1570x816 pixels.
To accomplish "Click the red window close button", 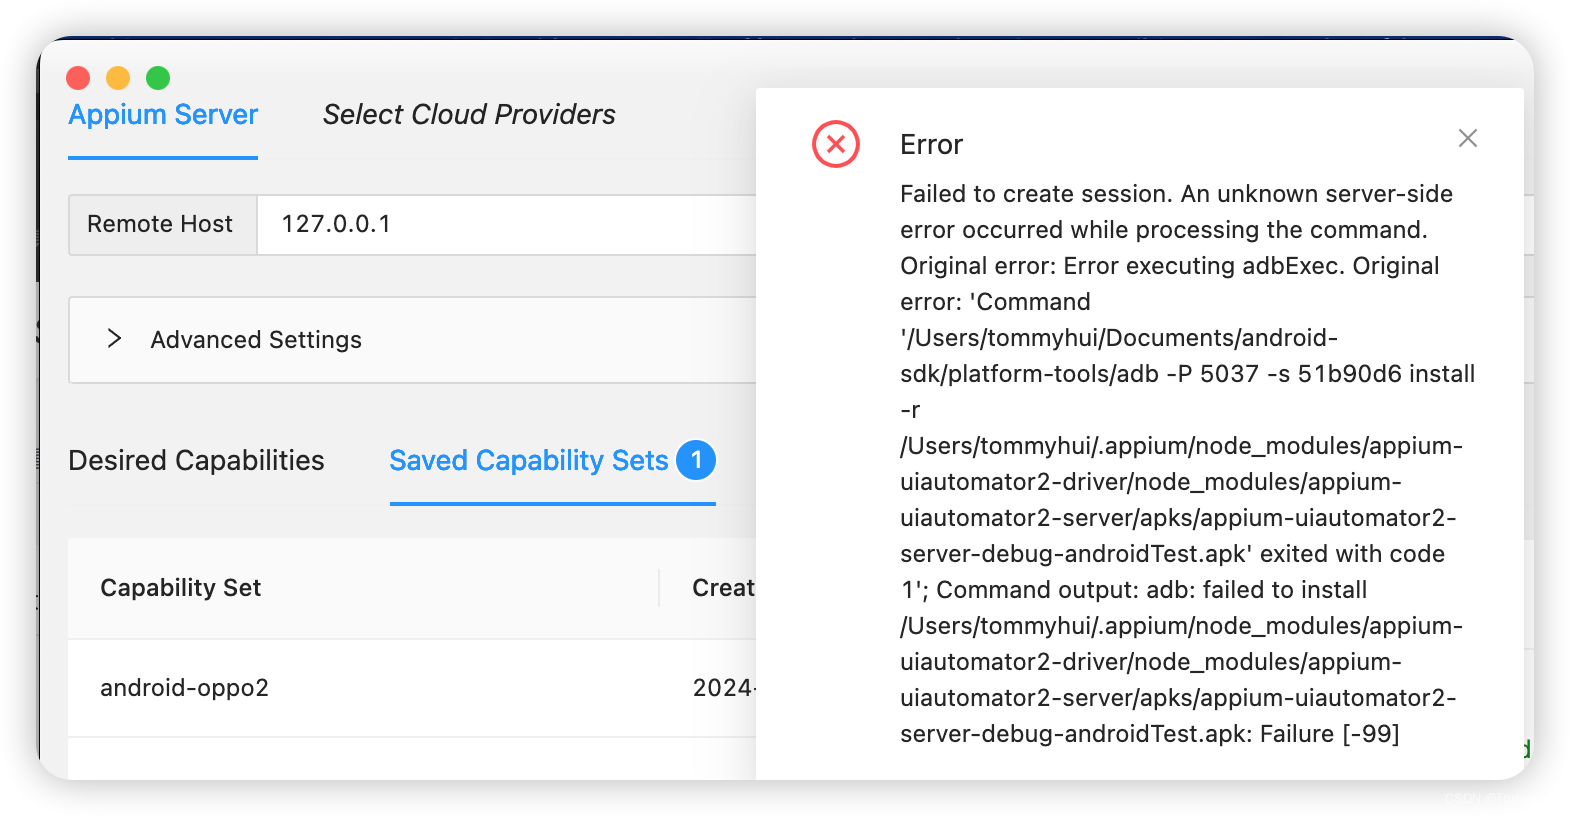I will click(78, 78).
